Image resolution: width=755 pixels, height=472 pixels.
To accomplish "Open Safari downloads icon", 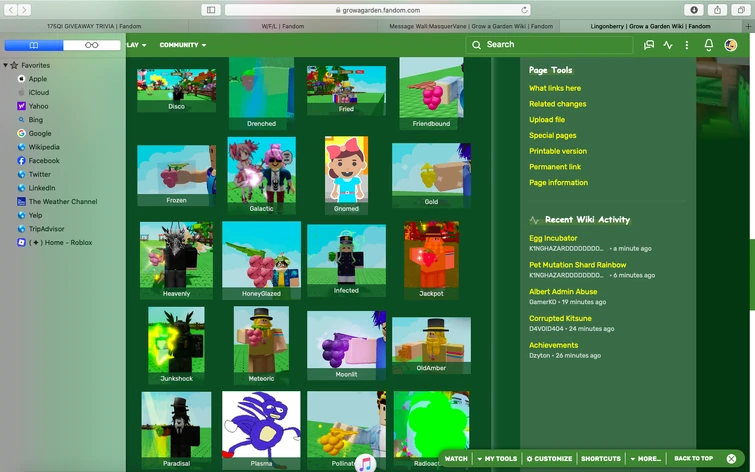I will click(694, 10).
